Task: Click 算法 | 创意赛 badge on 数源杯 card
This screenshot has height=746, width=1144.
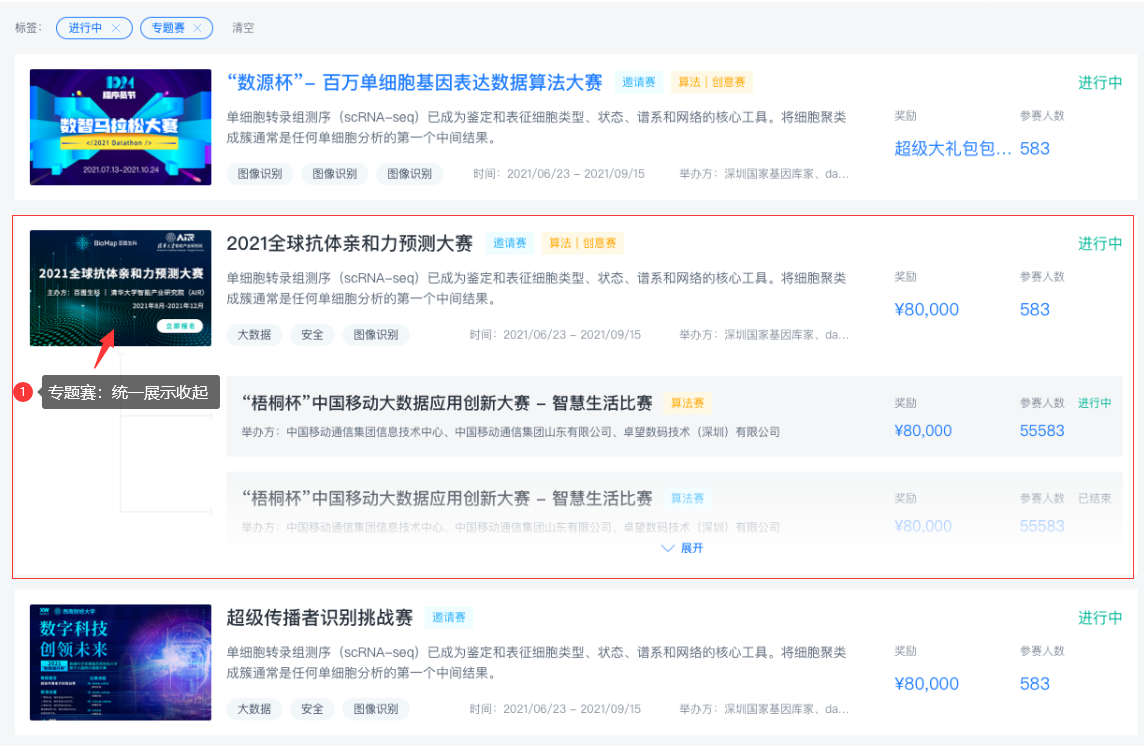Action: [x=711, y=82]
